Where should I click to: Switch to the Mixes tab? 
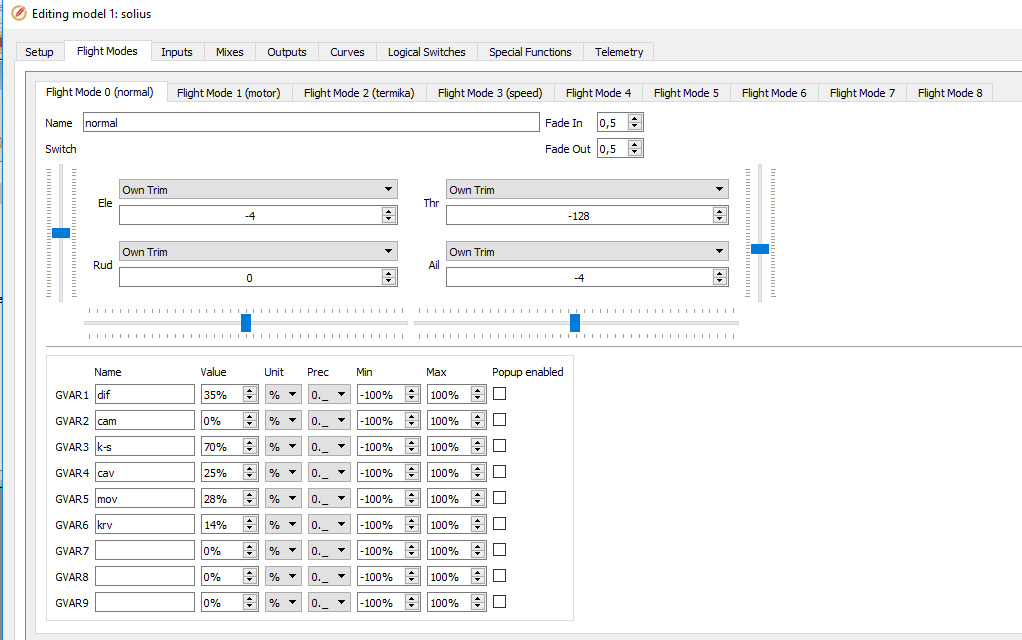point(229,52)
